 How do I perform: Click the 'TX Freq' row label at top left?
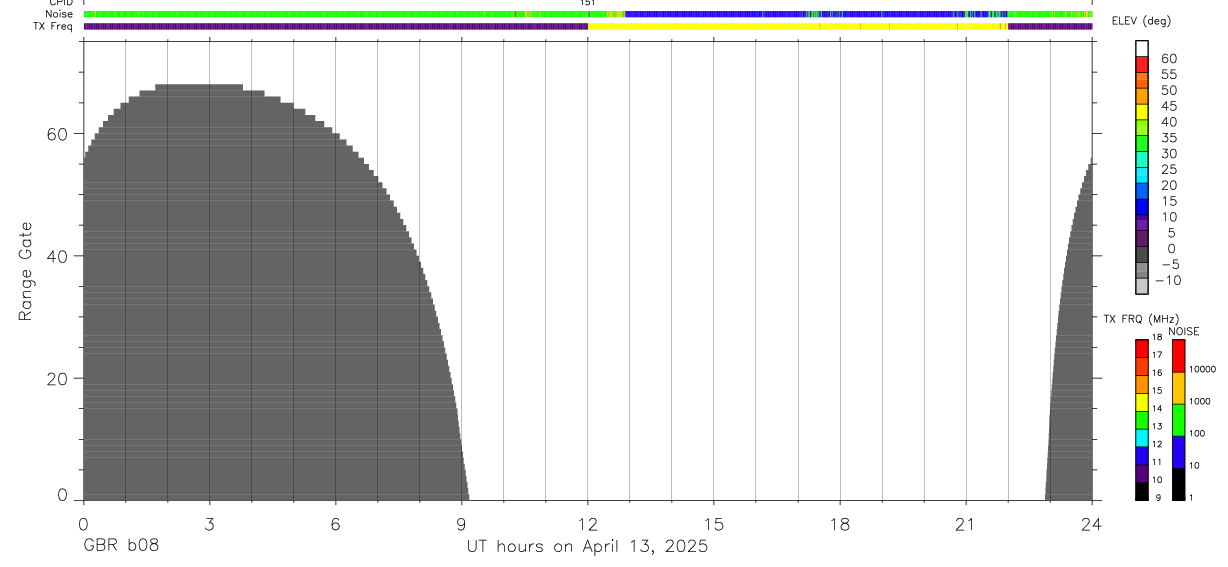click(53, 26)
